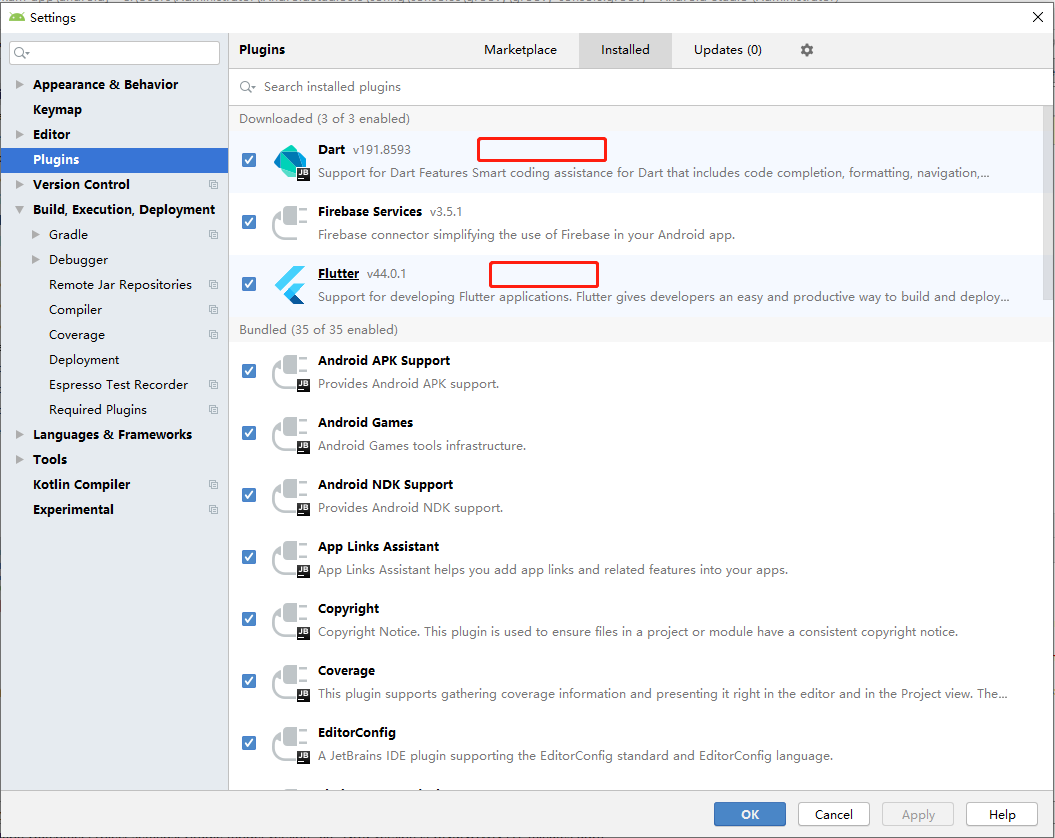
Task: Click the magnifier icon in settings search box
Action: pos(22,53)
